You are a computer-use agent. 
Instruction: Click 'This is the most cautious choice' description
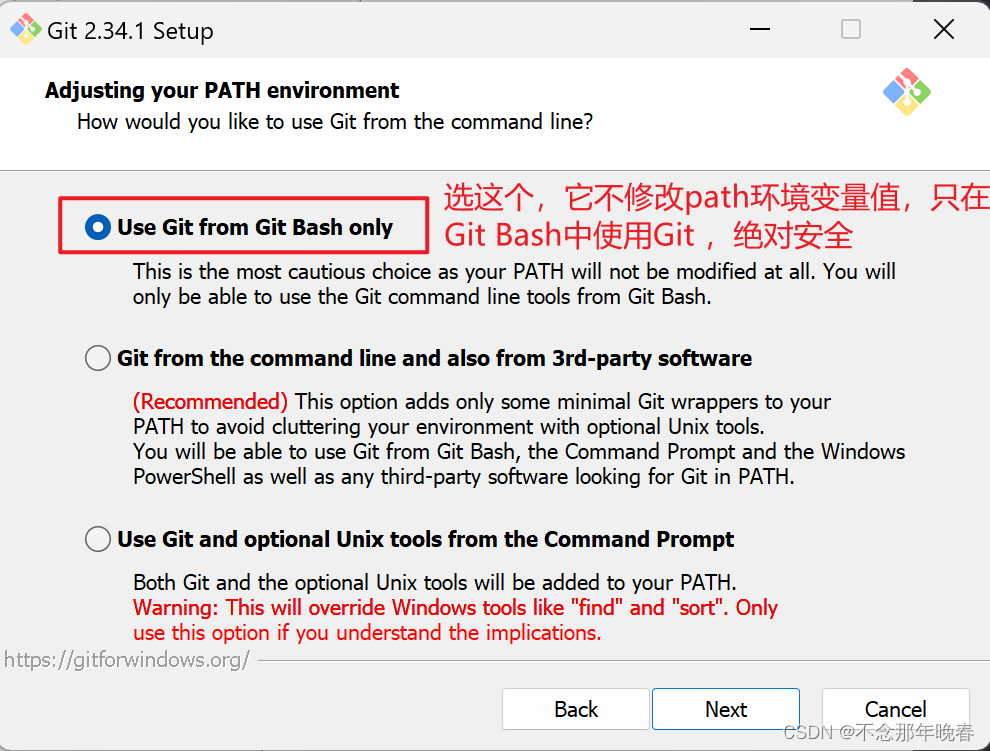[x=514, y=284]
